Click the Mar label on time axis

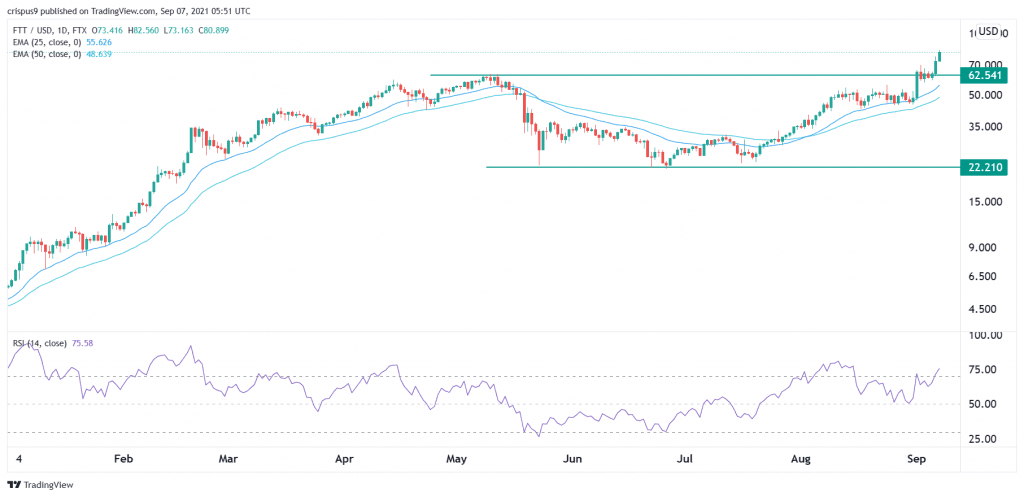[x=228, y=460]
